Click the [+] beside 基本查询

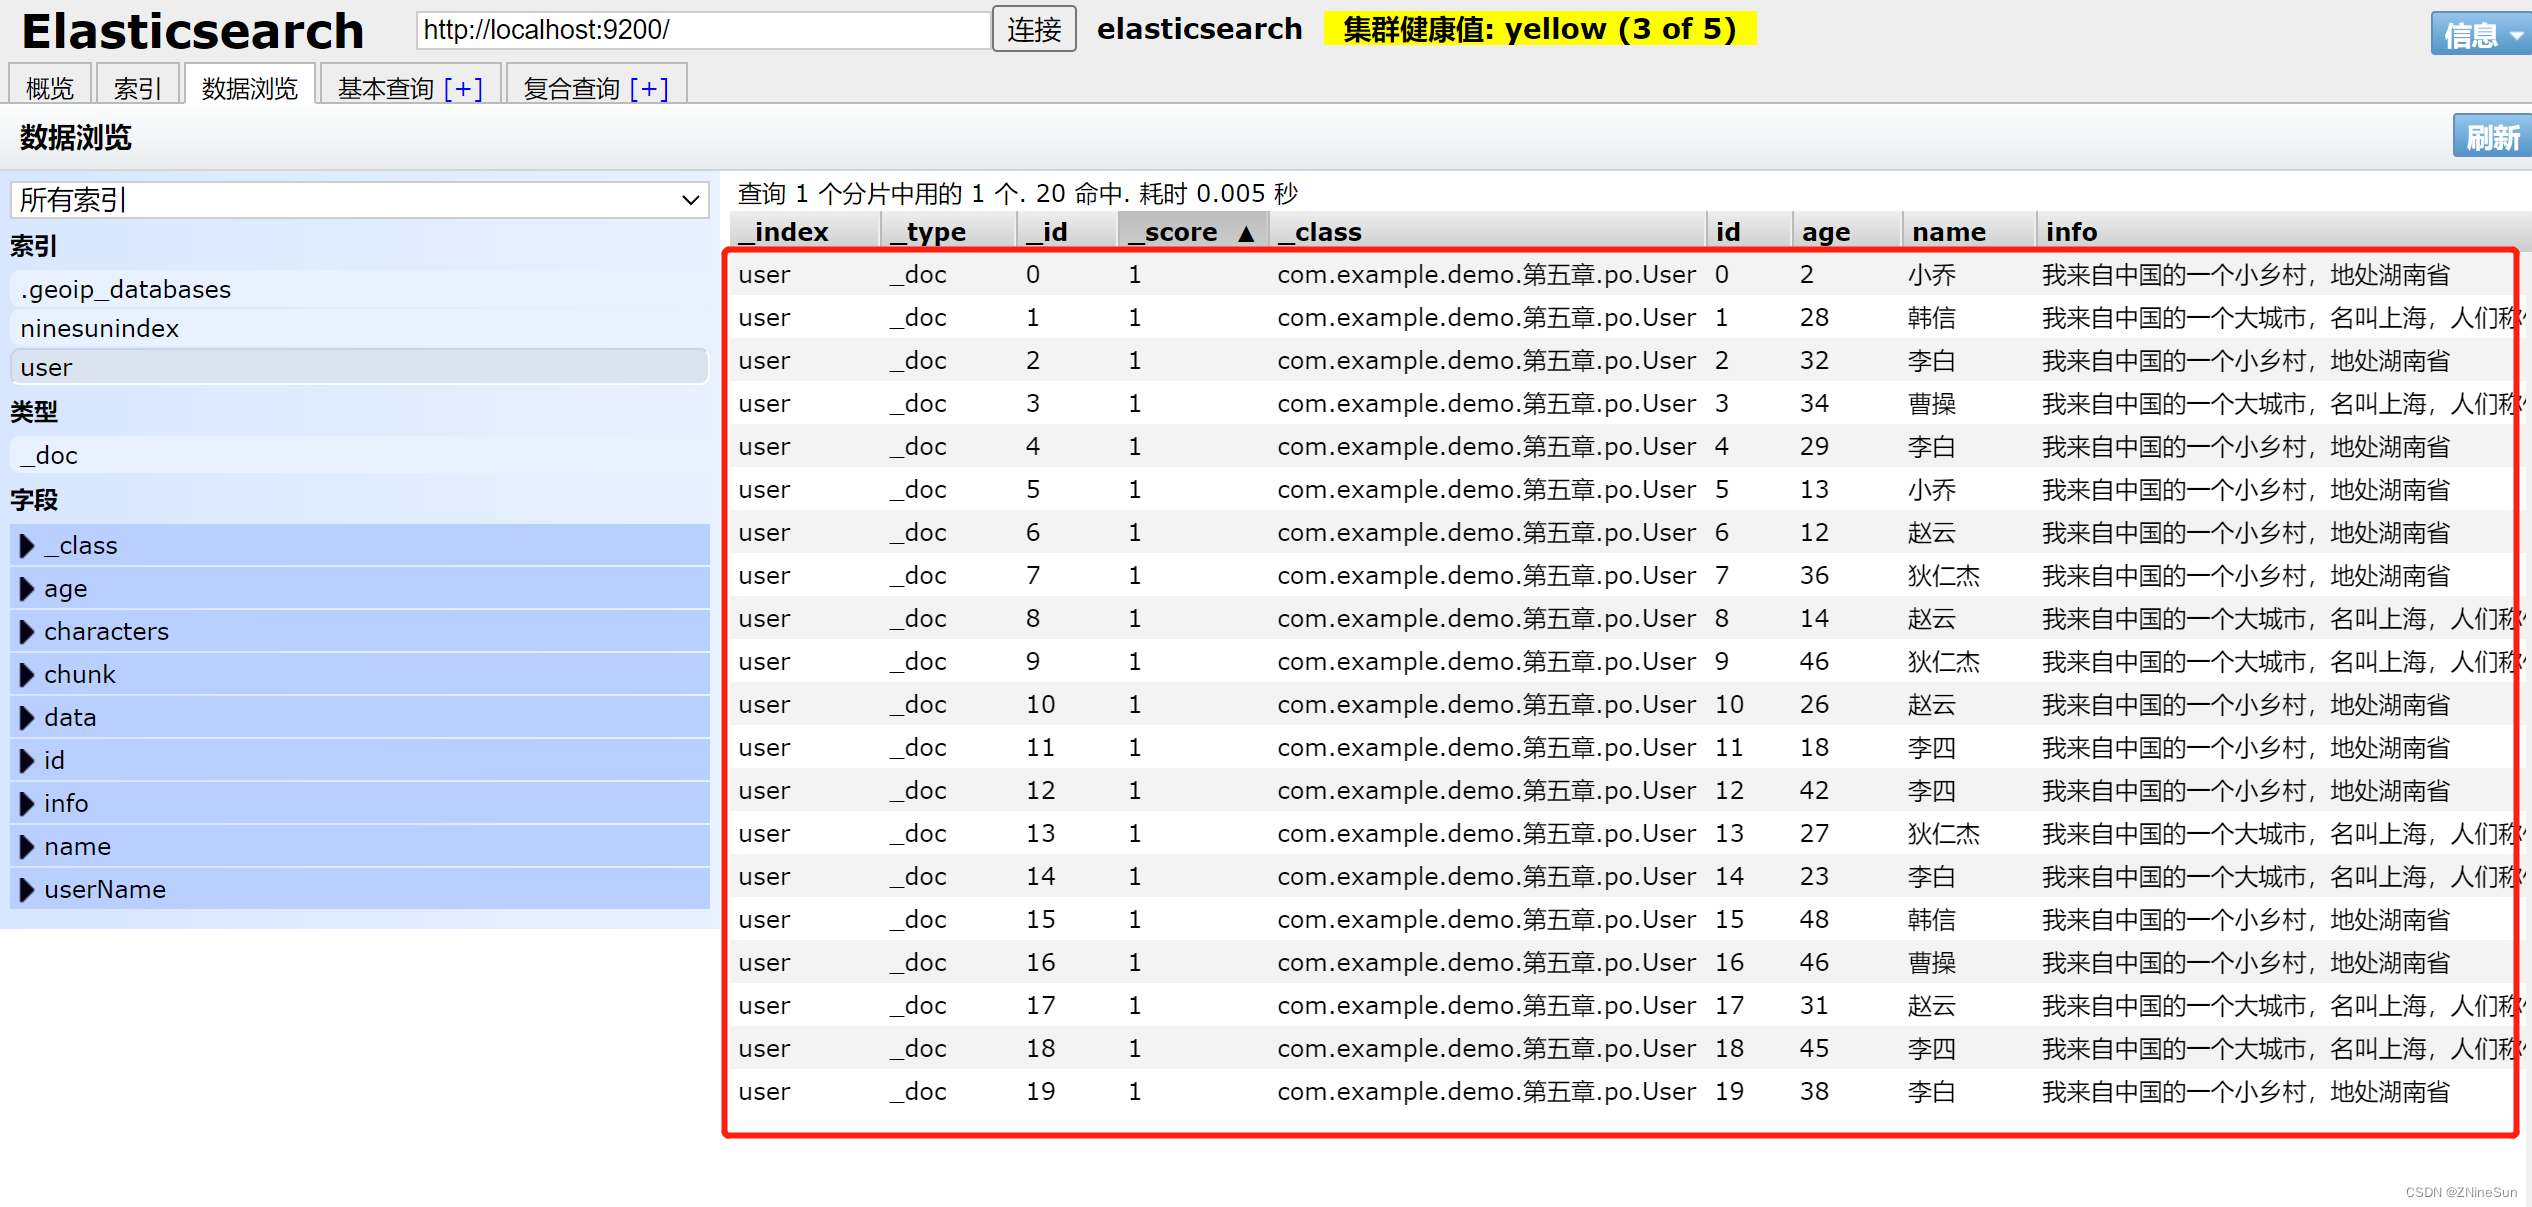(463, 89)
